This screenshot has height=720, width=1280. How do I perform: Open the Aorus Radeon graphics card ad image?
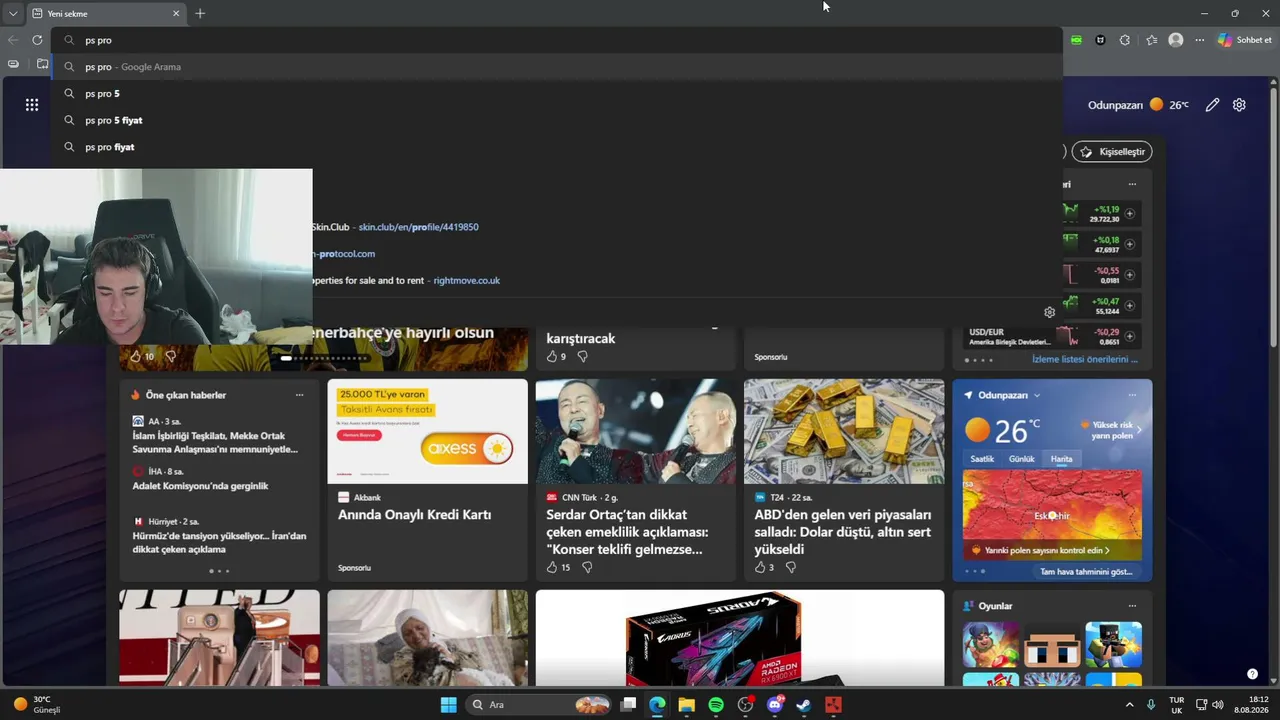click(740, 638)
